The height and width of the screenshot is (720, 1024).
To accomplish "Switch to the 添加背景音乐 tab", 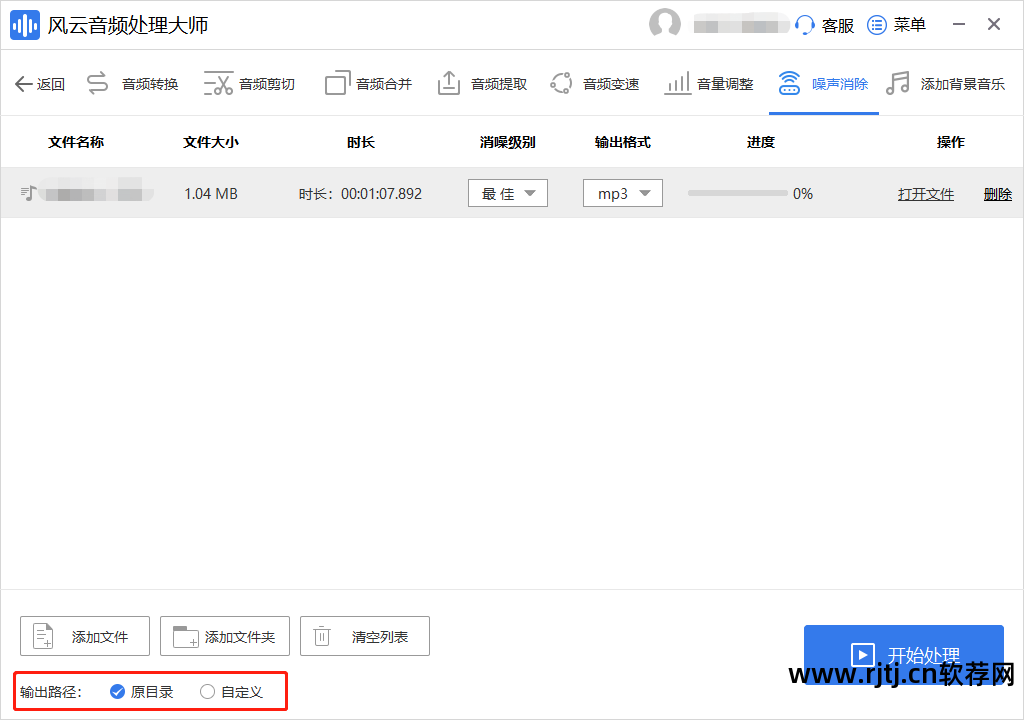I will coord(946,84).
